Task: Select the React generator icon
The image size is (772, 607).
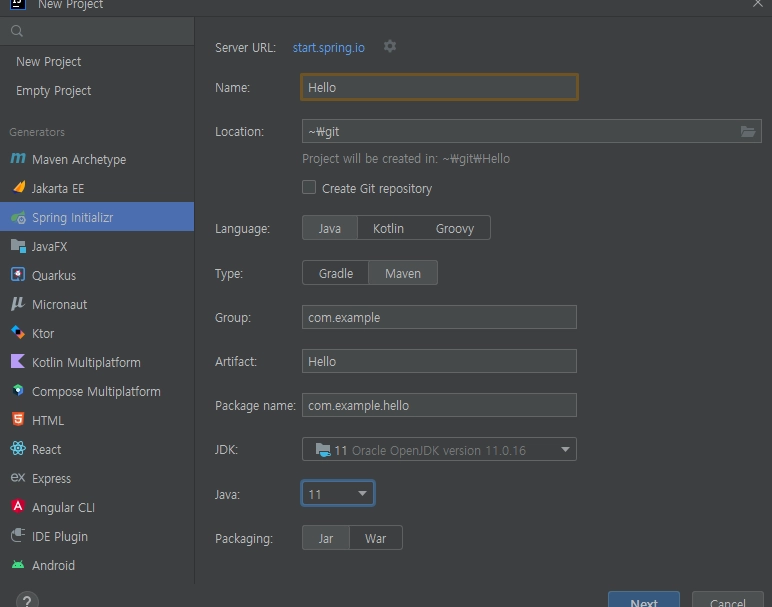Action: pos(17,449)
